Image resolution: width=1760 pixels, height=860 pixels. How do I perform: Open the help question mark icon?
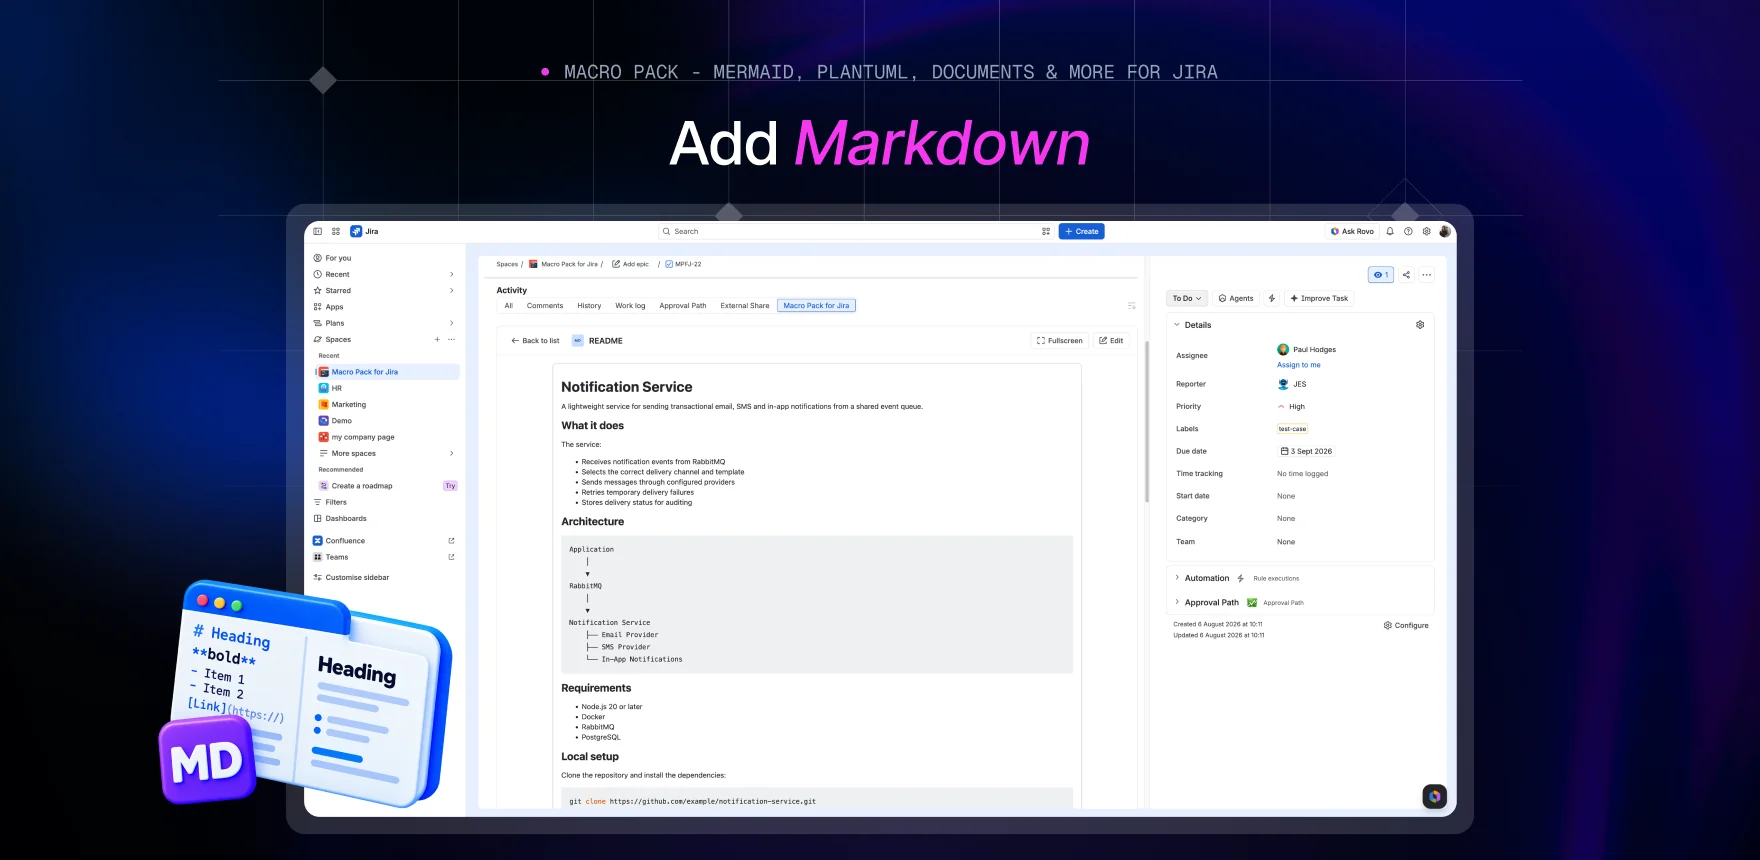[1408, 231]
